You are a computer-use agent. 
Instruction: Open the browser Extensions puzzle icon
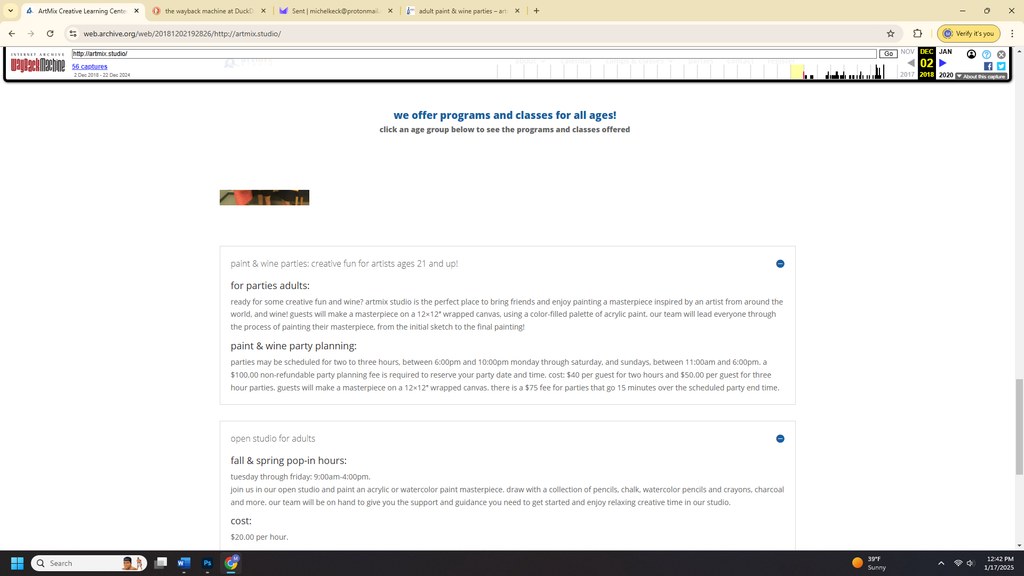[x=918, y=33]
